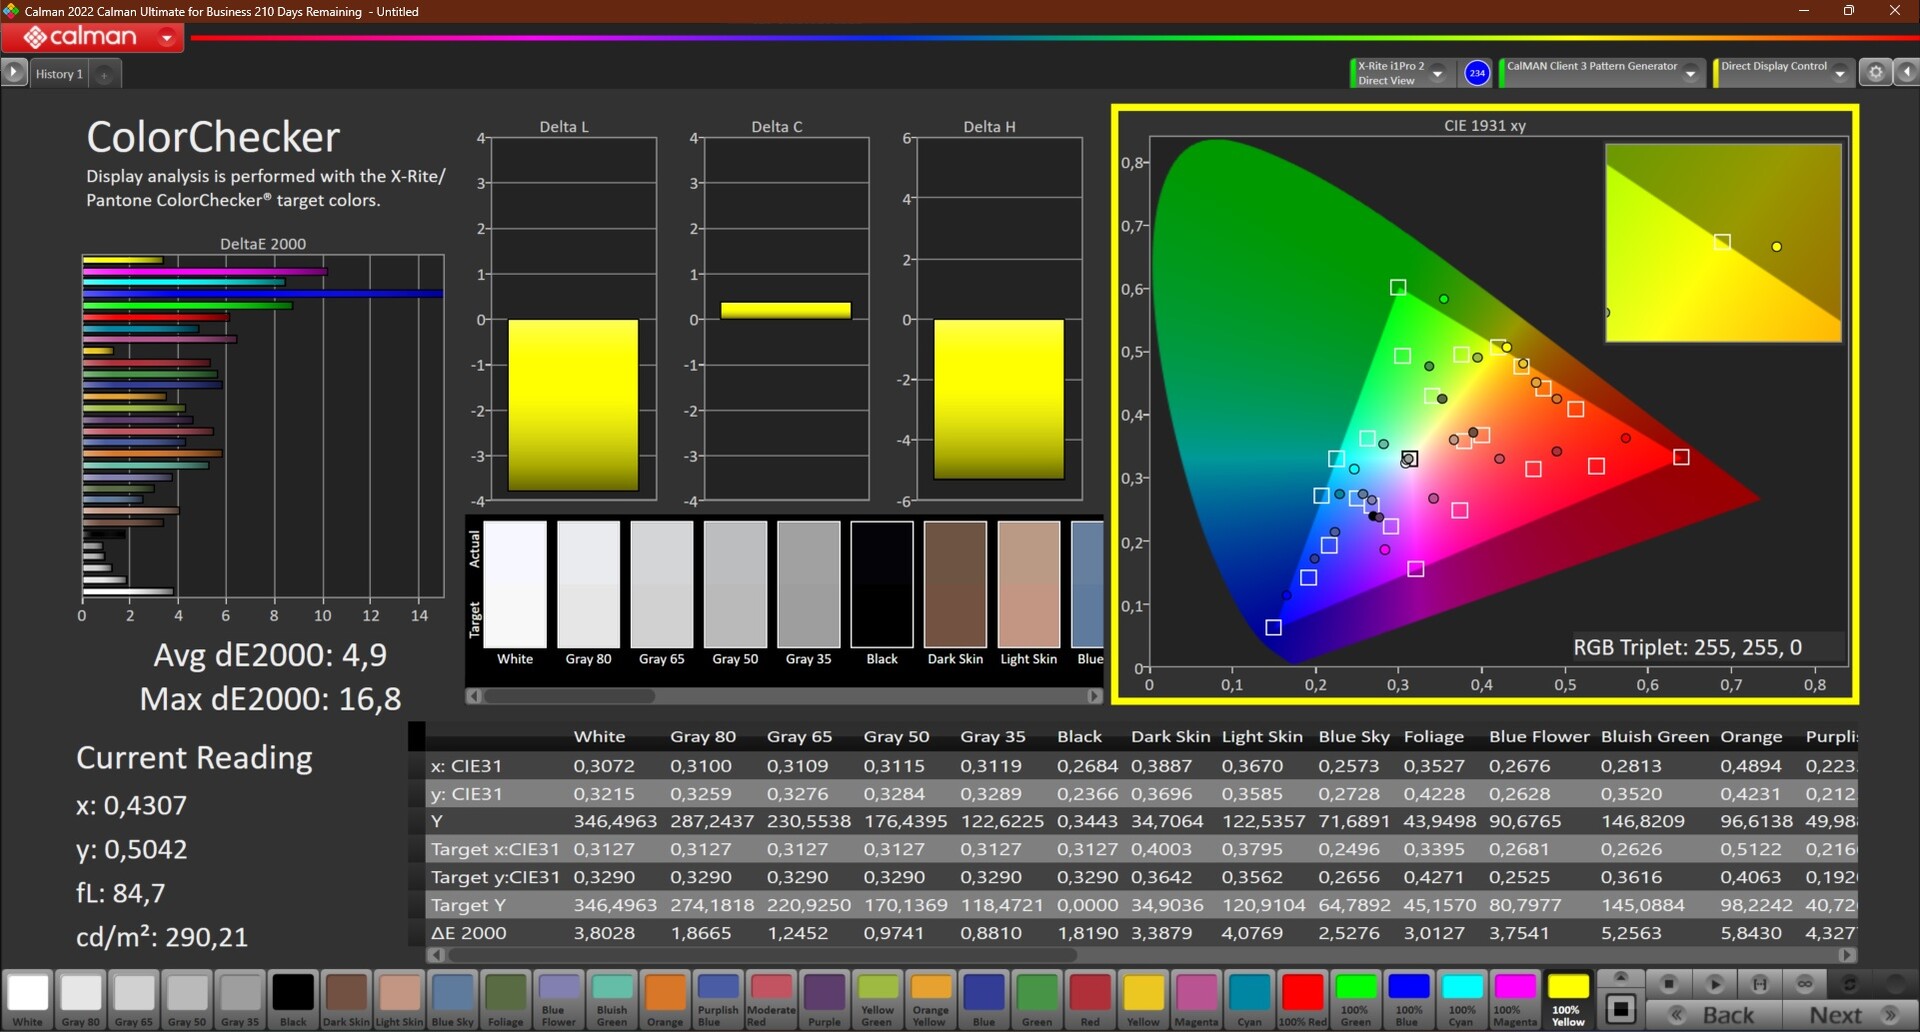Add a new history tab with plus
Screen dimensions: 1920x1032
pos(104,74)
